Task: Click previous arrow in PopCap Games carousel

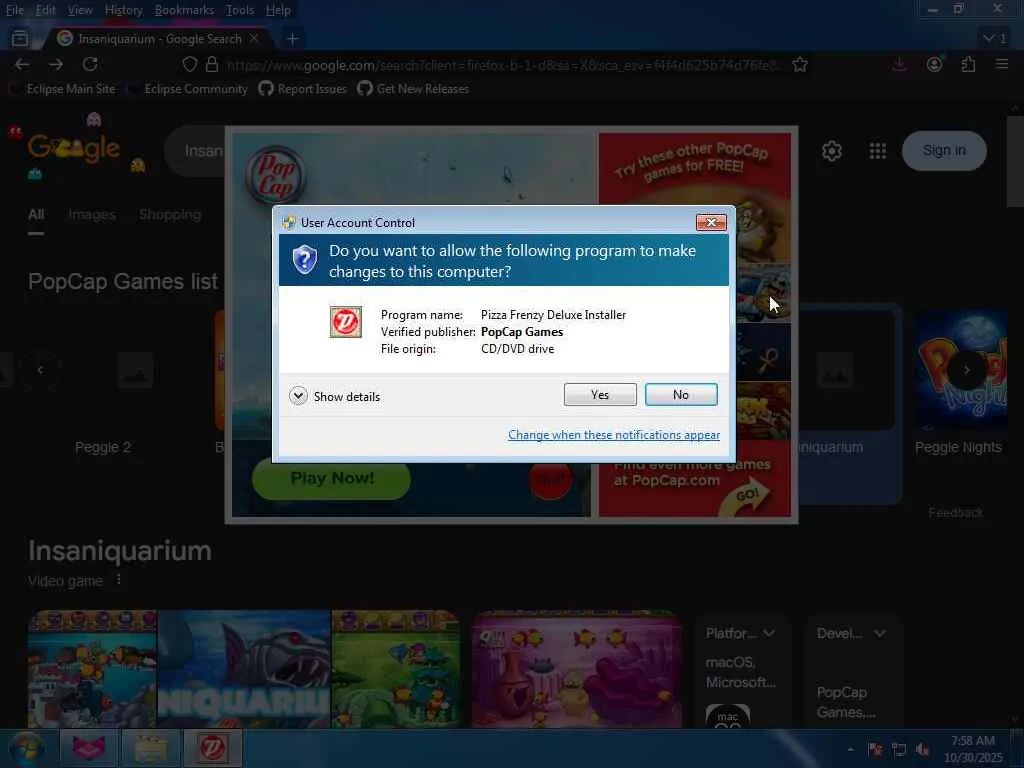Action: coord(40,370)
